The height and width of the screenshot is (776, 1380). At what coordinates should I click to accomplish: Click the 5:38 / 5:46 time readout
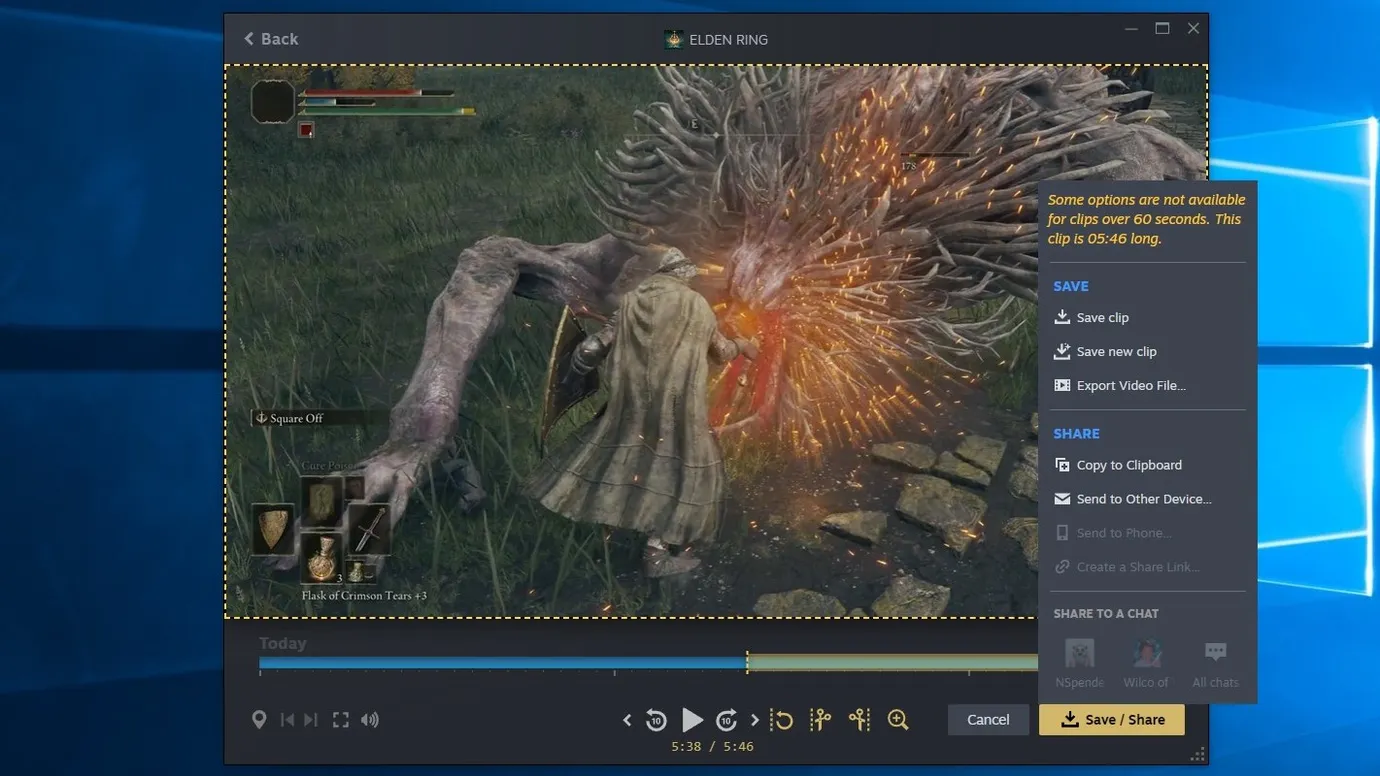[712, 747]
